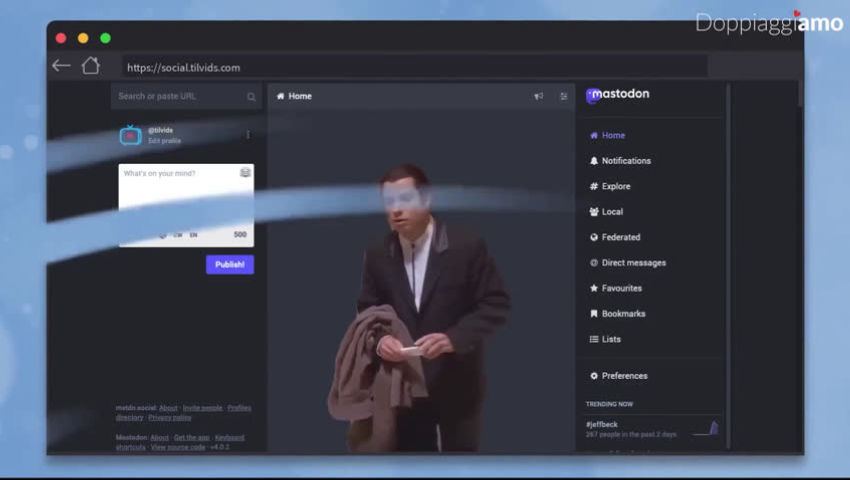Open the emoji picker in compose box
Screen dimensions: 850x480
(245, 173)
